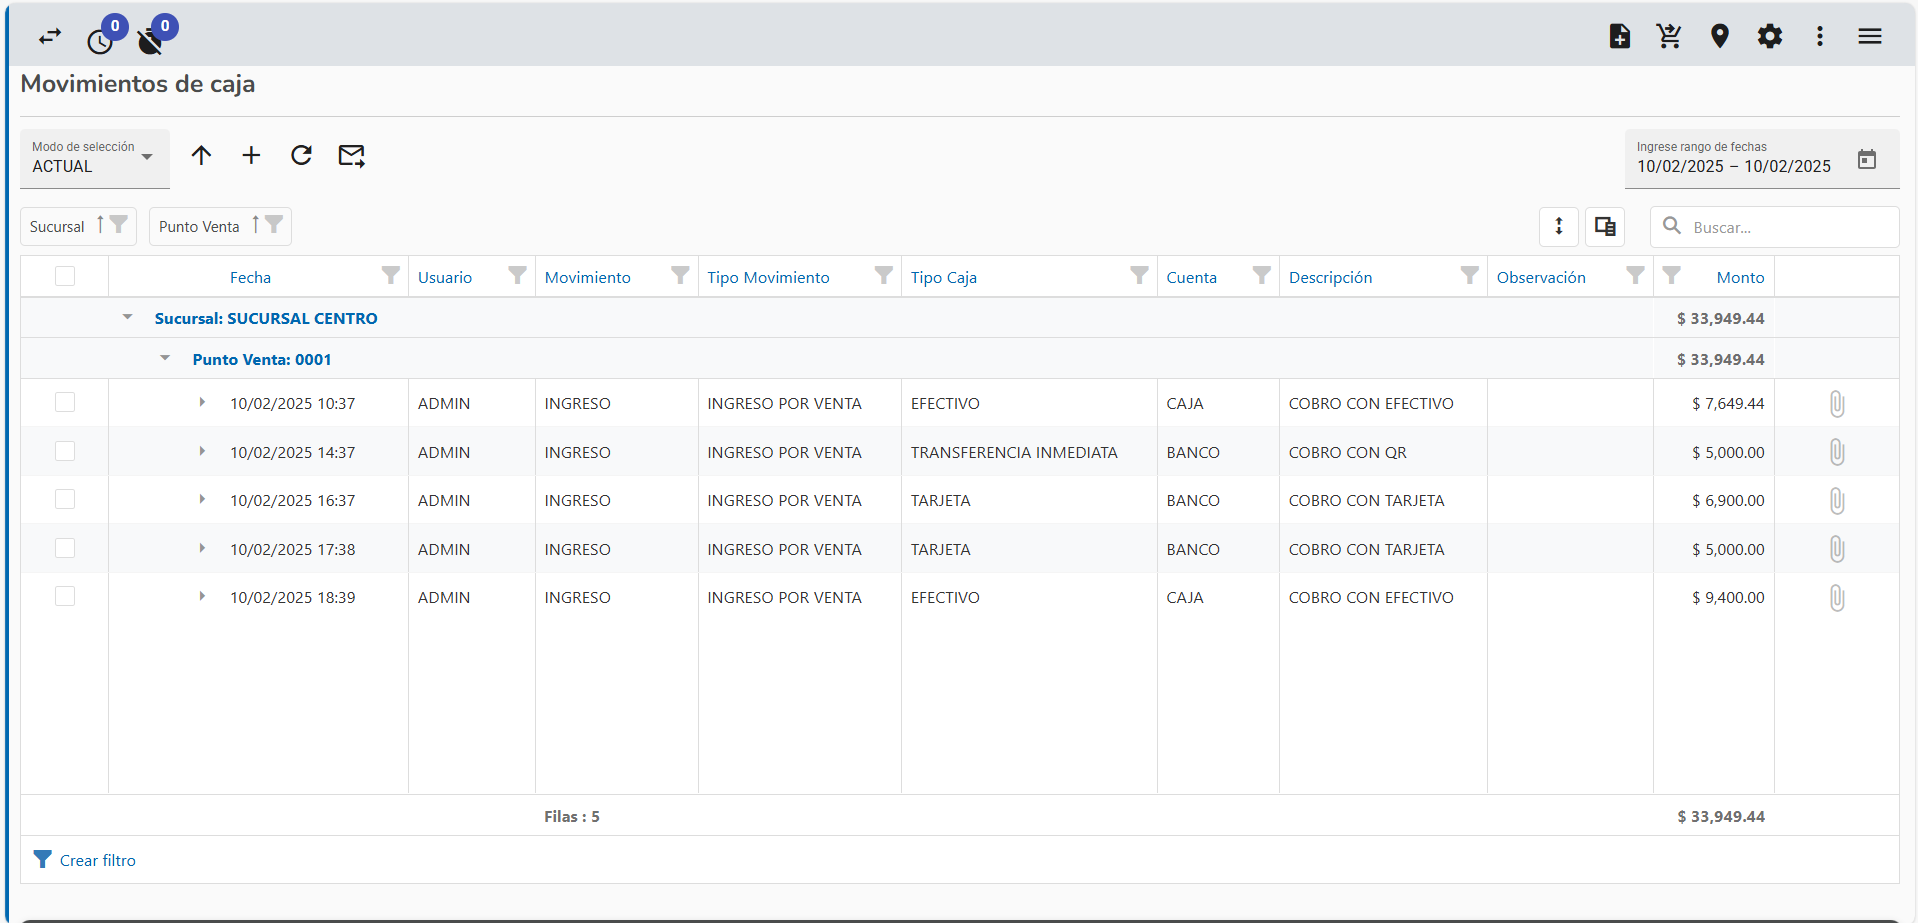Check the row dated 10/02/2025 17:38
The height and width of the screenshot is (923, 1918).
point(65,548)
